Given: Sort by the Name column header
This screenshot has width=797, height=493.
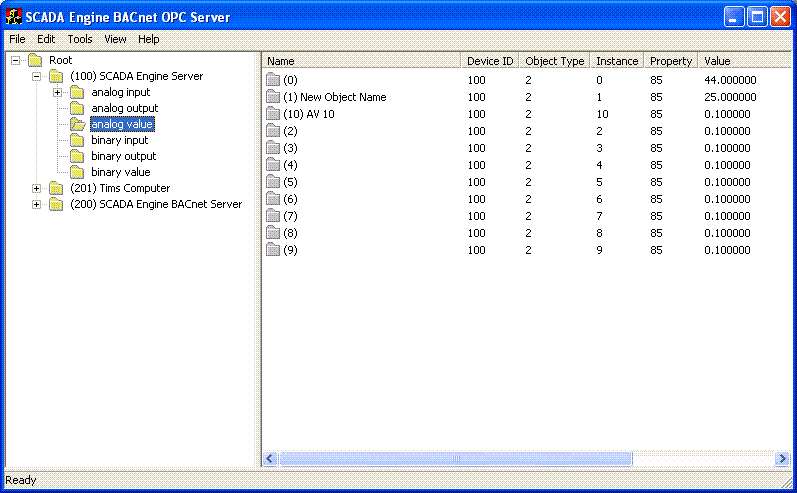Looking at the screenshot, I should 361,61.
